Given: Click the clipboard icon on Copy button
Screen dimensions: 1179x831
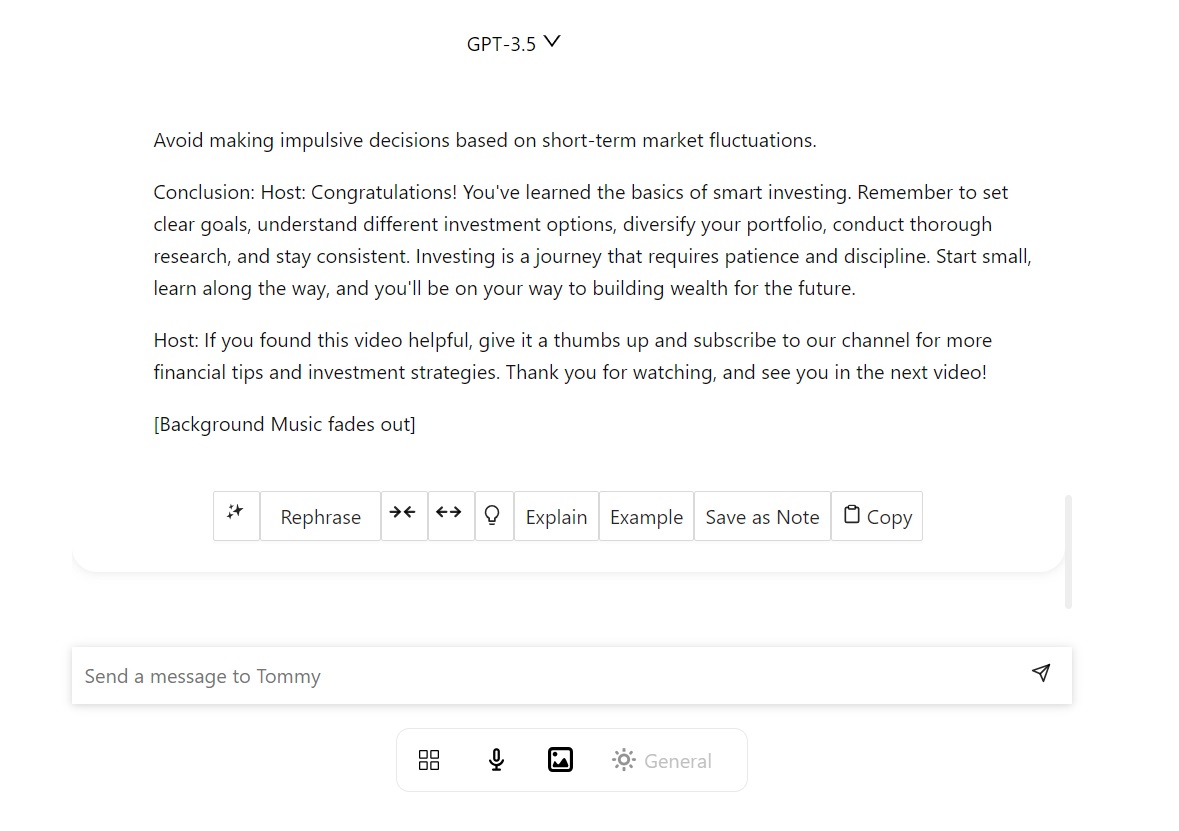Looking at the screenshot, I should pyautogui.click(x=850, y=514).
